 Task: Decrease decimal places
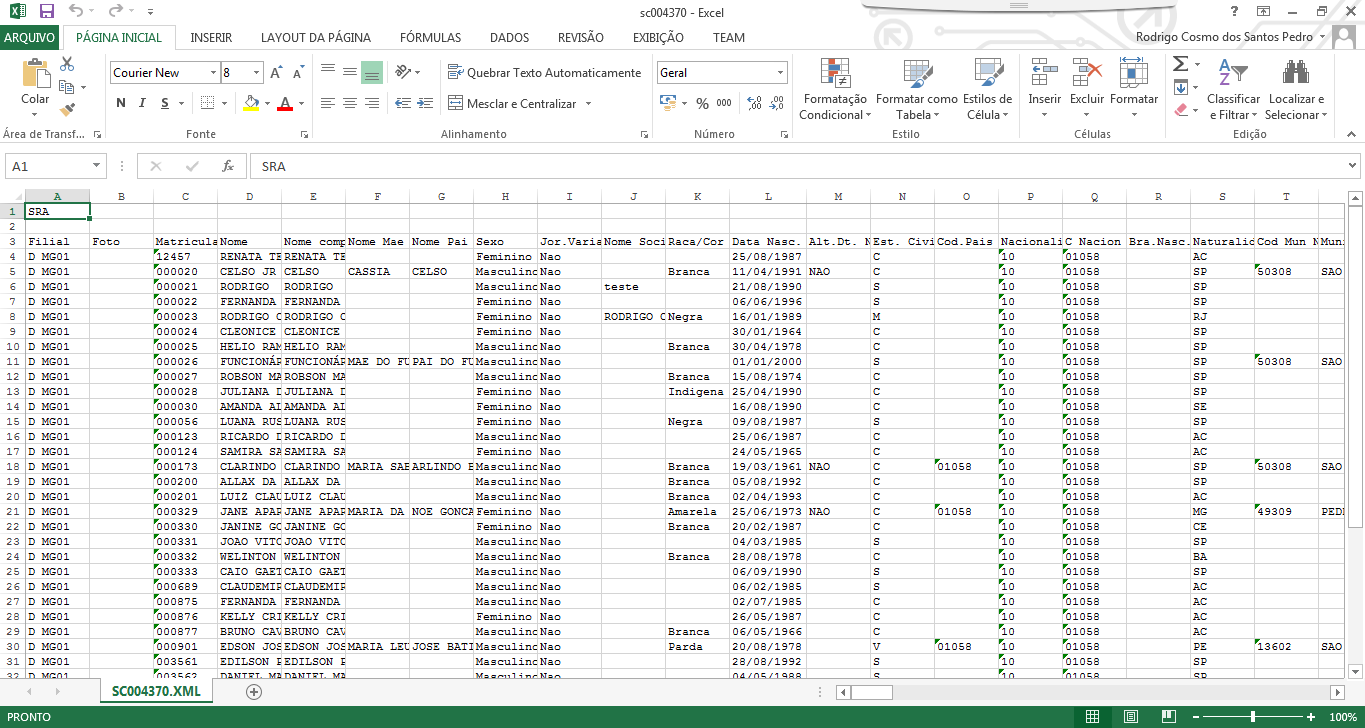click(x=777, y=103)
